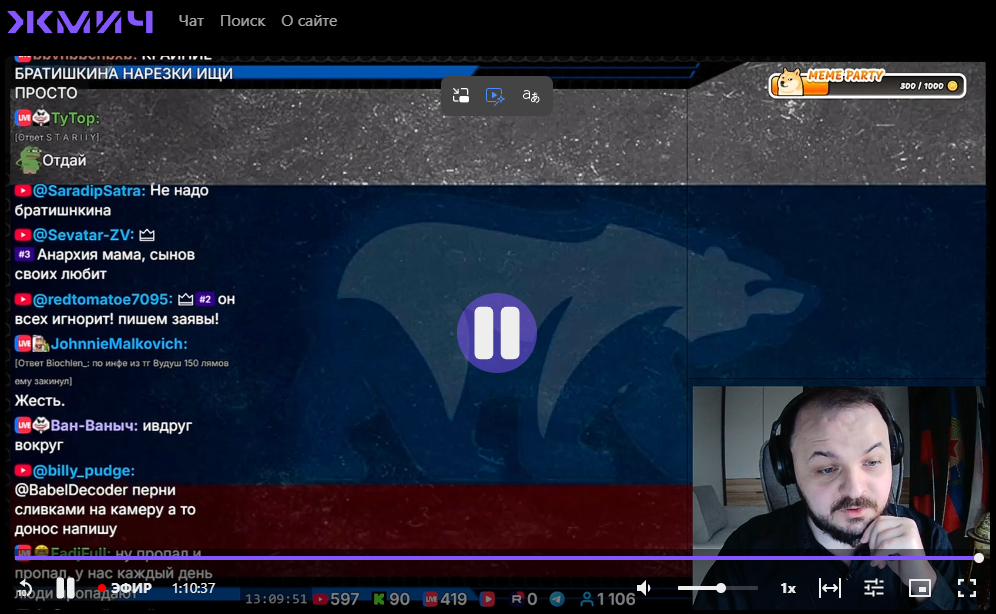Screen dimensions: 996x614
Task: Click the ЖМЫЧ site logo
Action: point(80,22)
